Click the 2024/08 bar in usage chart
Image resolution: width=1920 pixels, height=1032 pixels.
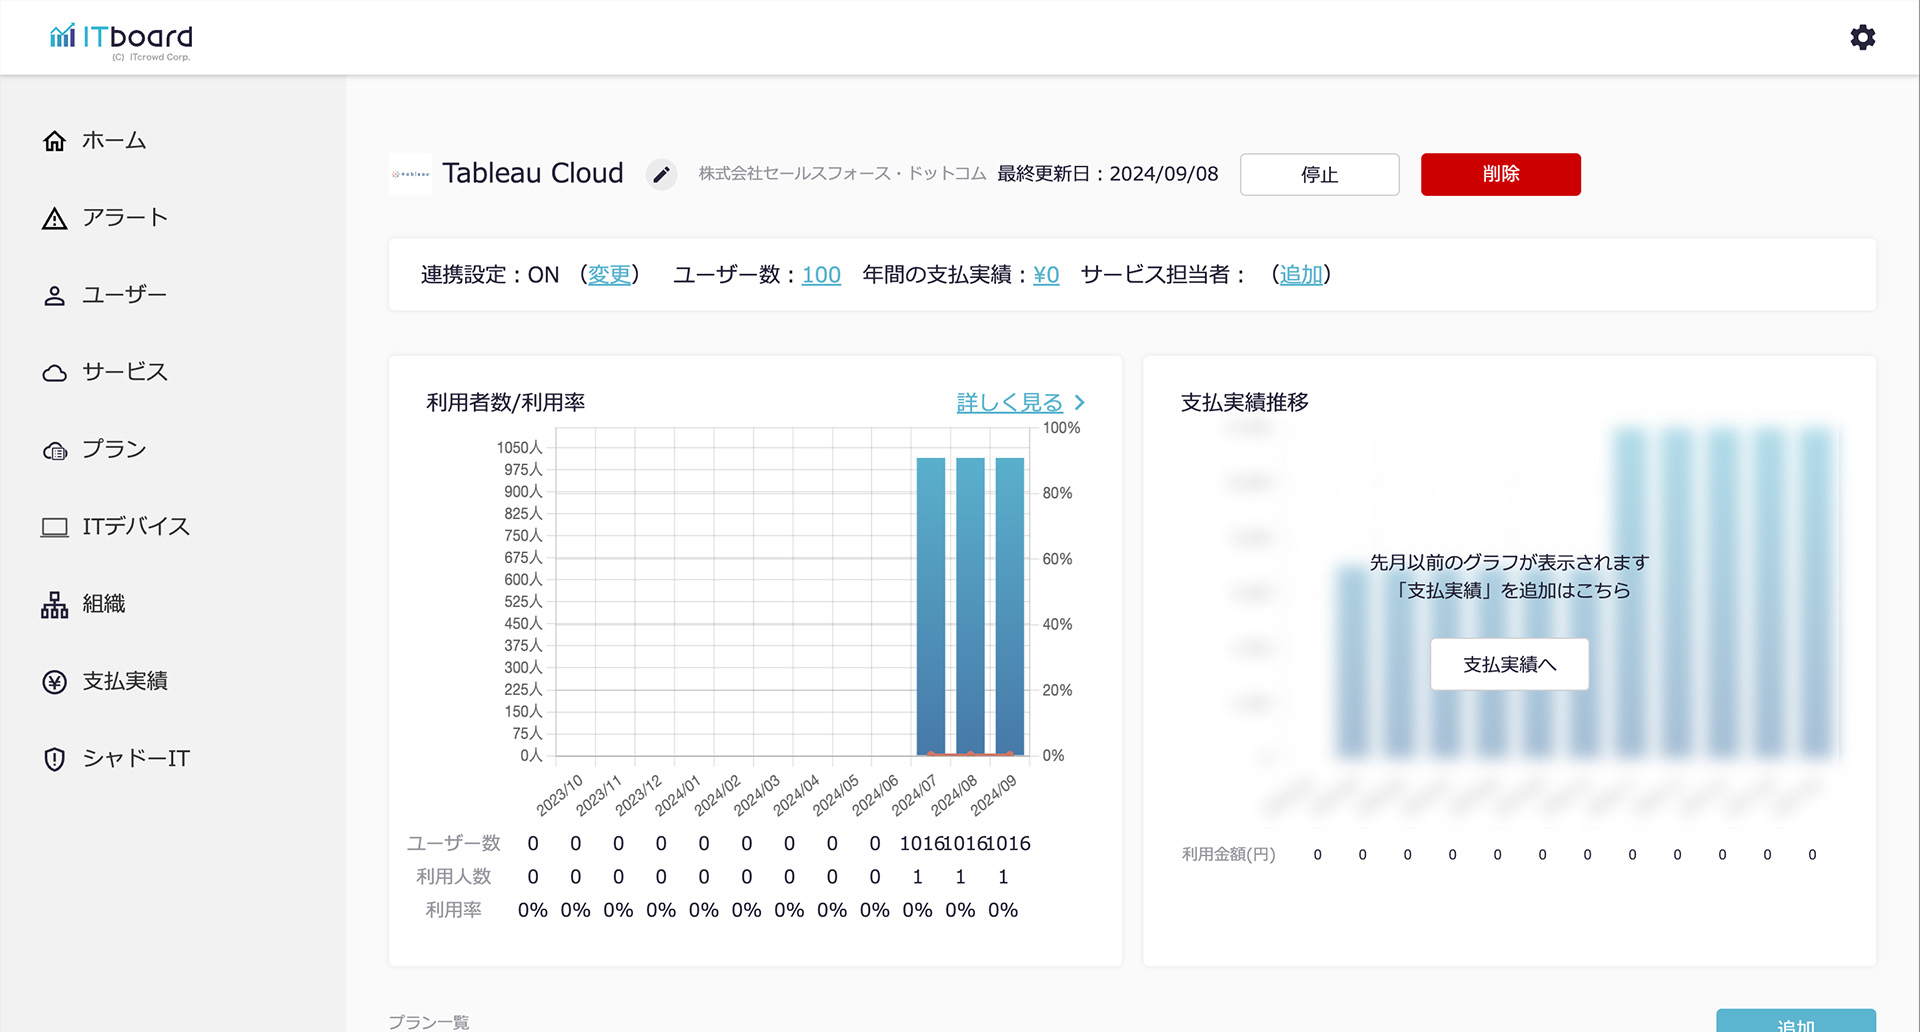970,605
